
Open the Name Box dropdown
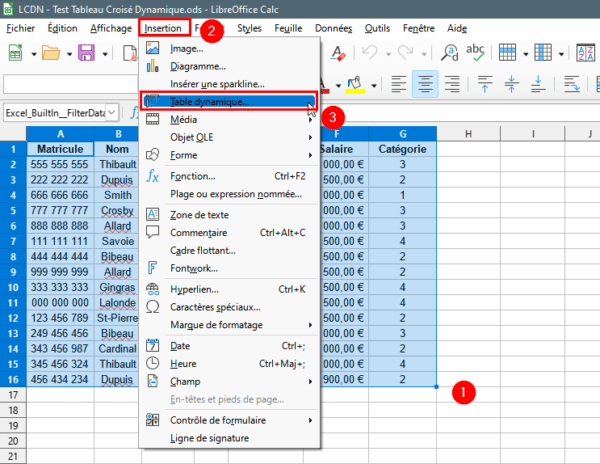pyautogui.click(x=112, y=112)
